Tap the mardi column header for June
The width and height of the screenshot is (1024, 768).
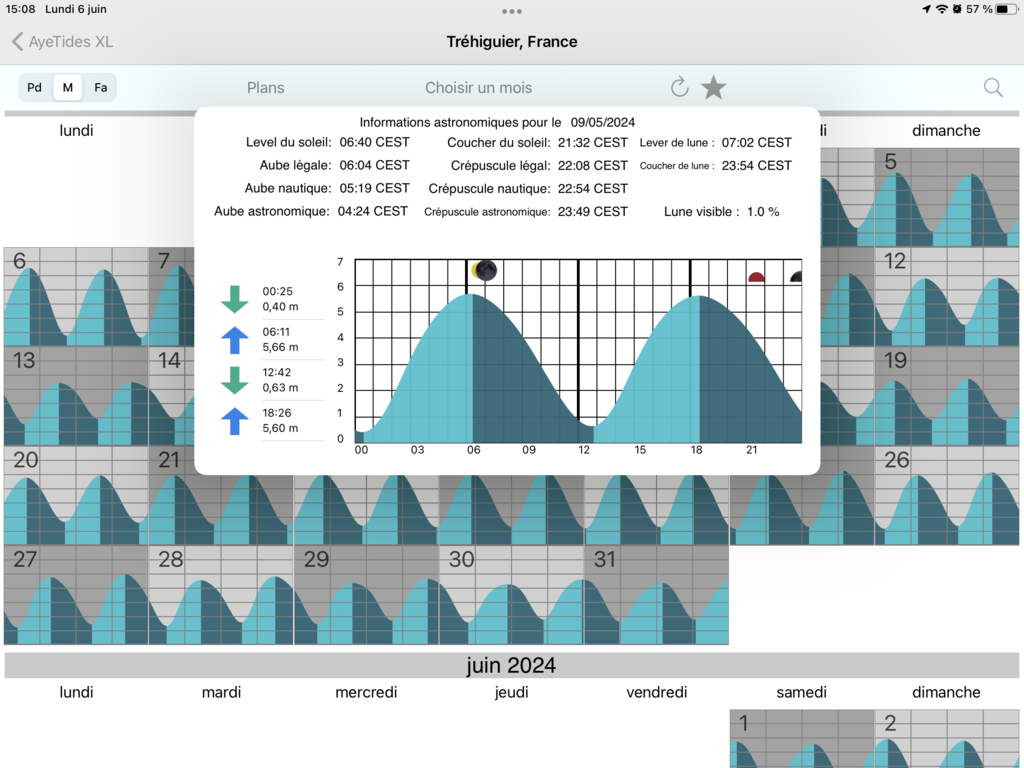pyautogui.click(x=221, y=692)
